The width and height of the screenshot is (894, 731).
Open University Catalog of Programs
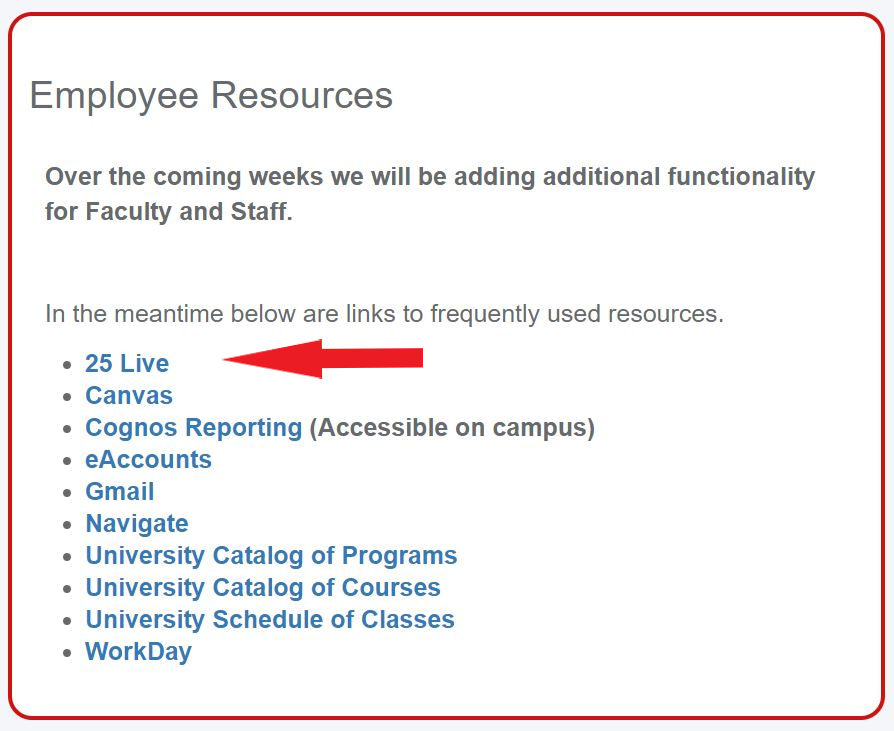271,556
